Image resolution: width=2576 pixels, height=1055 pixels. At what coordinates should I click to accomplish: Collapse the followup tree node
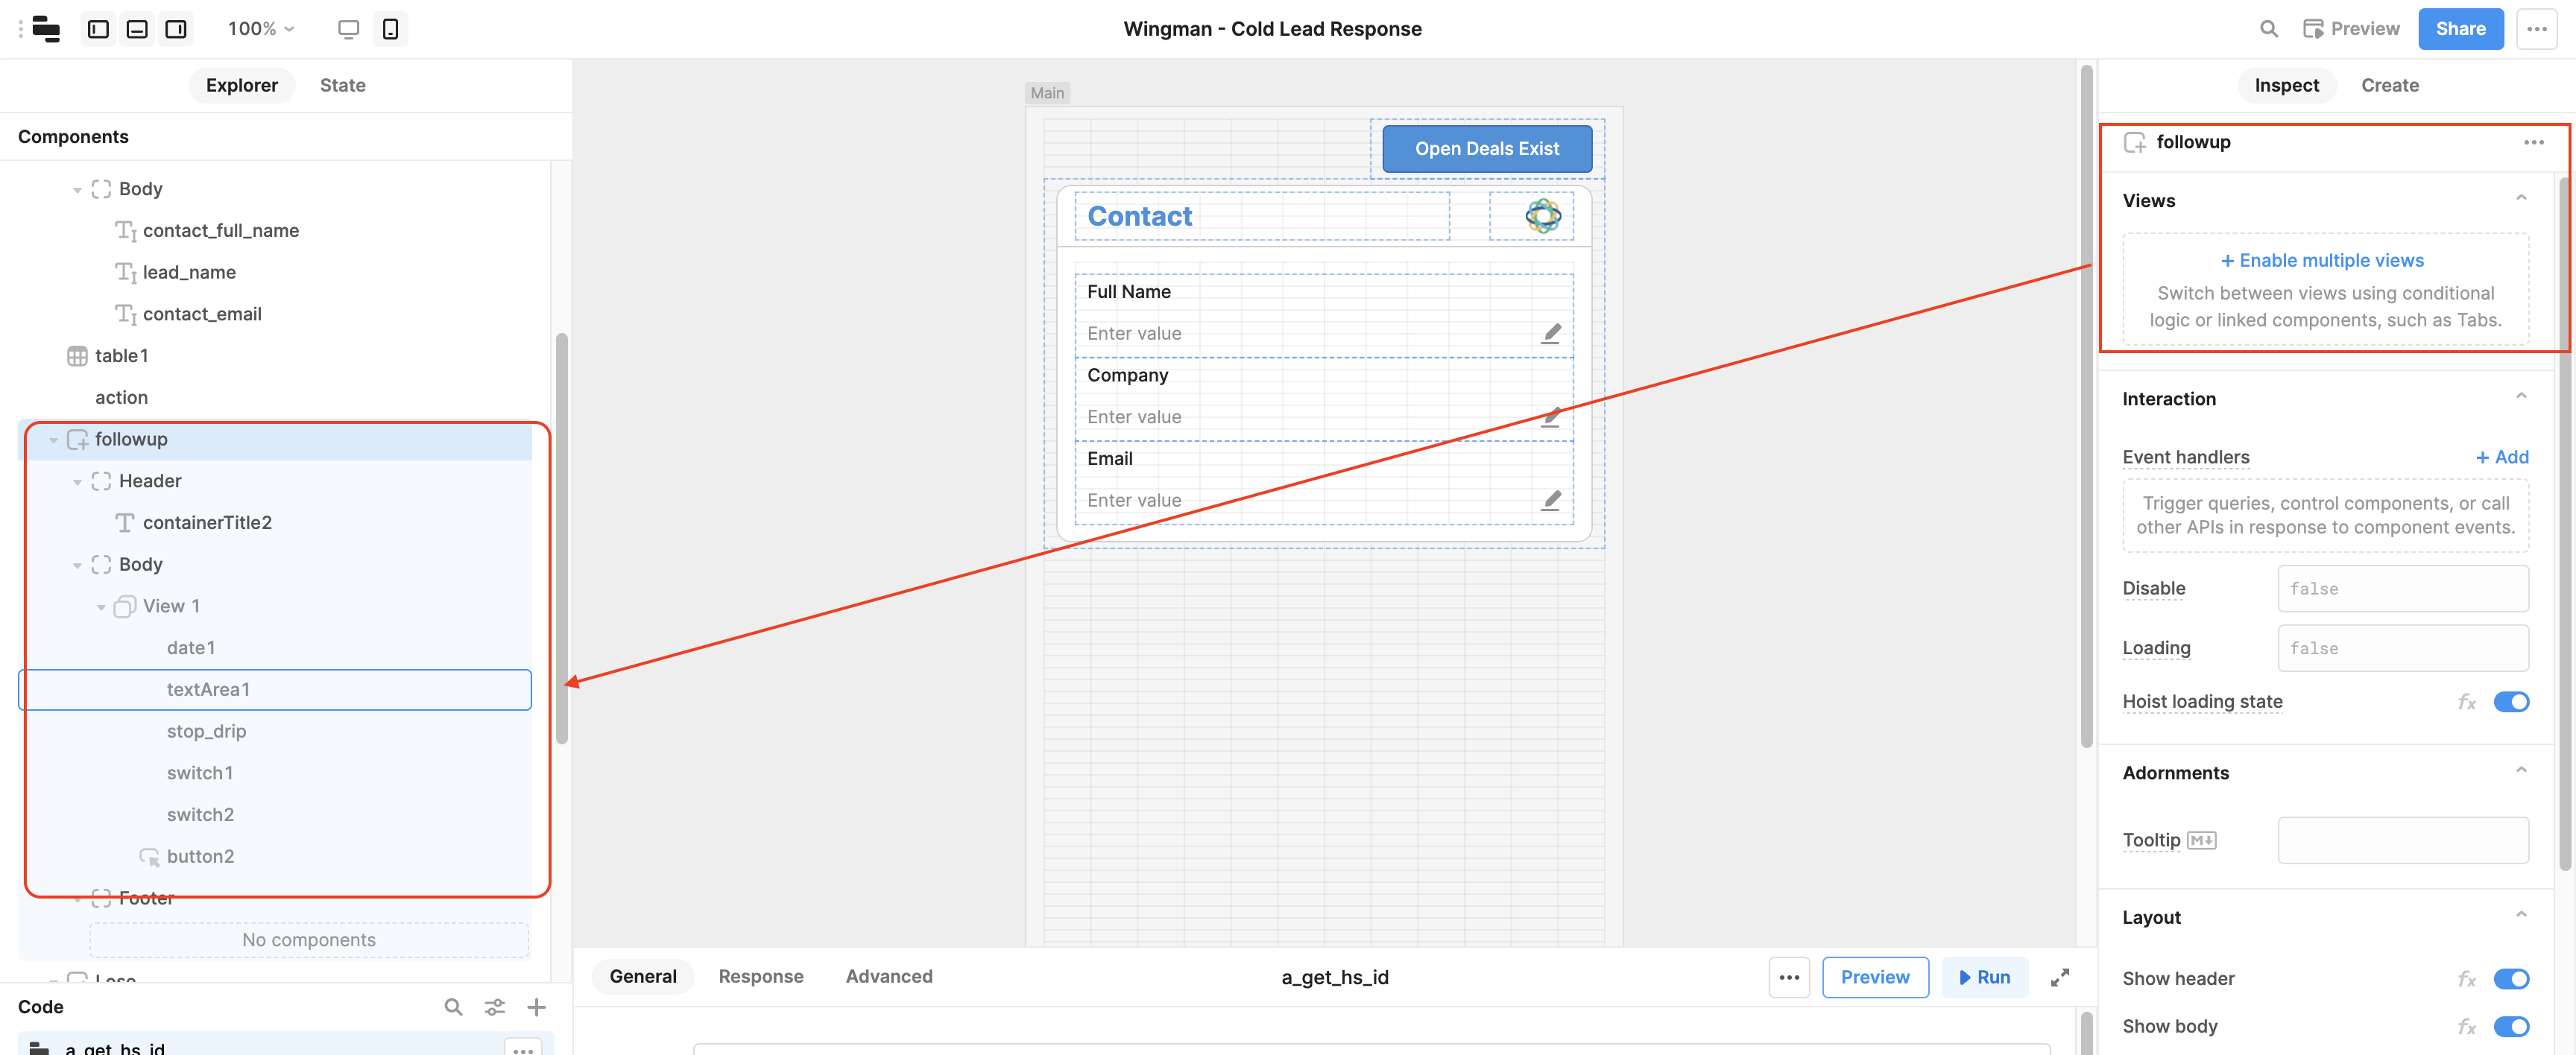[x=54, y=440]
